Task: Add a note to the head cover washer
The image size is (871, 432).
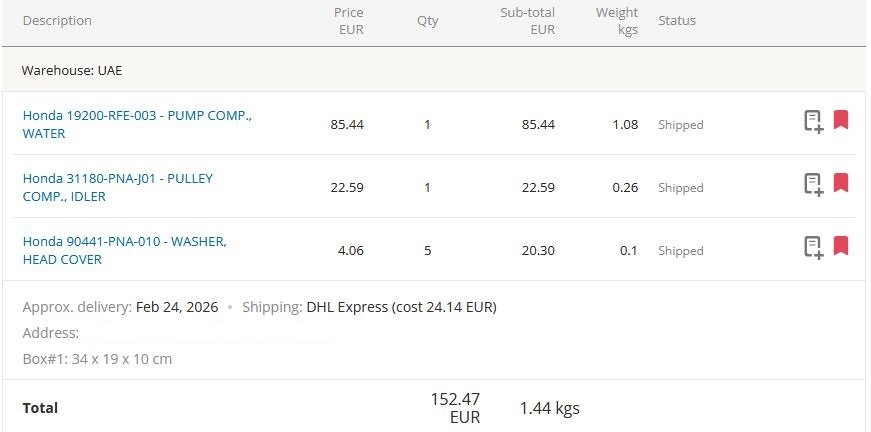Action: 814,247
